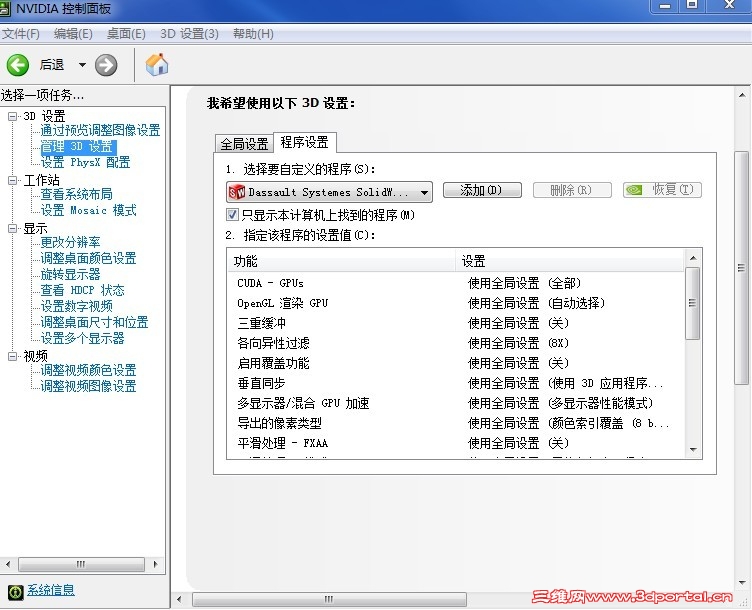752x610 pixels.
Task: Open 调整桌面颜色设置 task
Action: (88, 258)
